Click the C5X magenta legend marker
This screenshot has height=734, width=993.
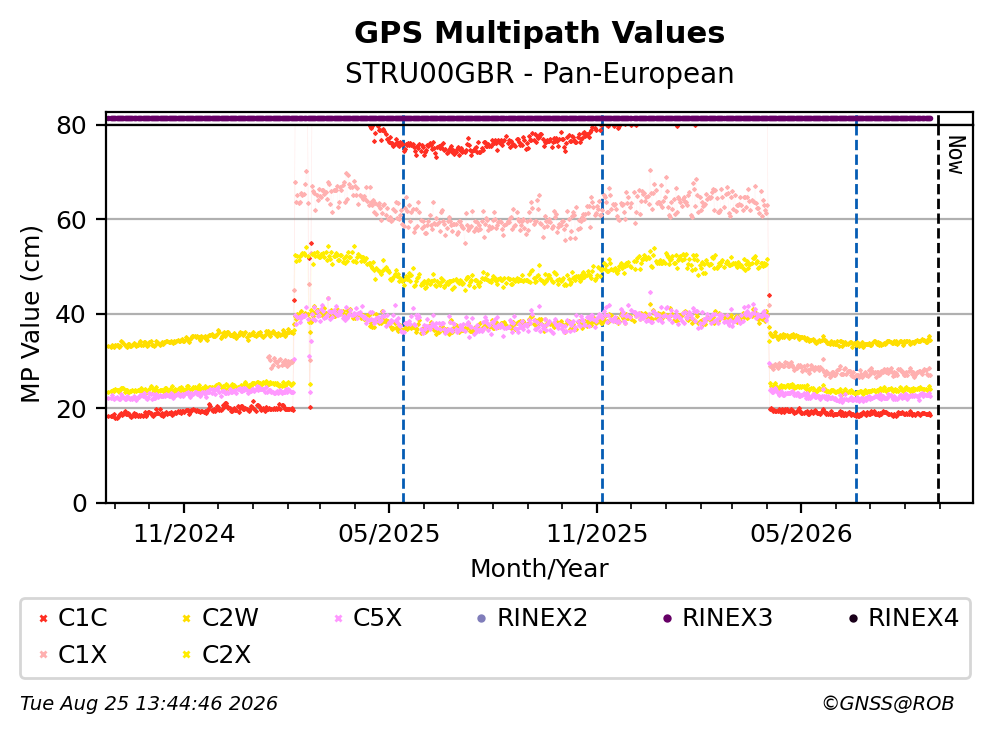pos(338,619)
